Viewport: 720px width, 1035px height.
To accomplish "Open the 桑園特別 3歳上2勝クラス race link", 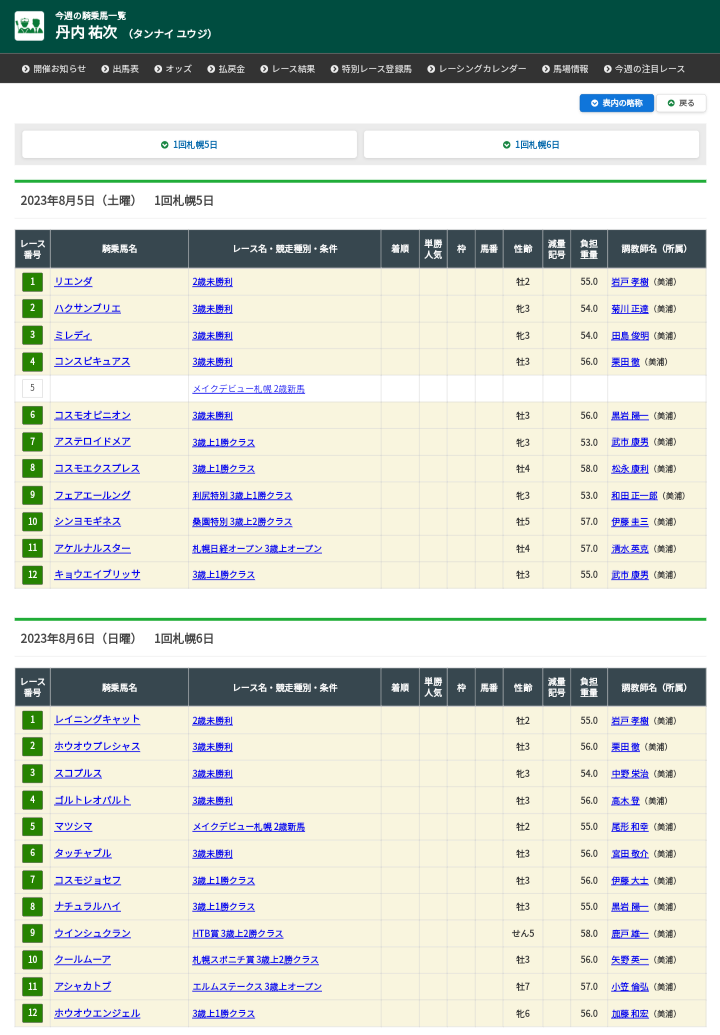I will point(242,522).
